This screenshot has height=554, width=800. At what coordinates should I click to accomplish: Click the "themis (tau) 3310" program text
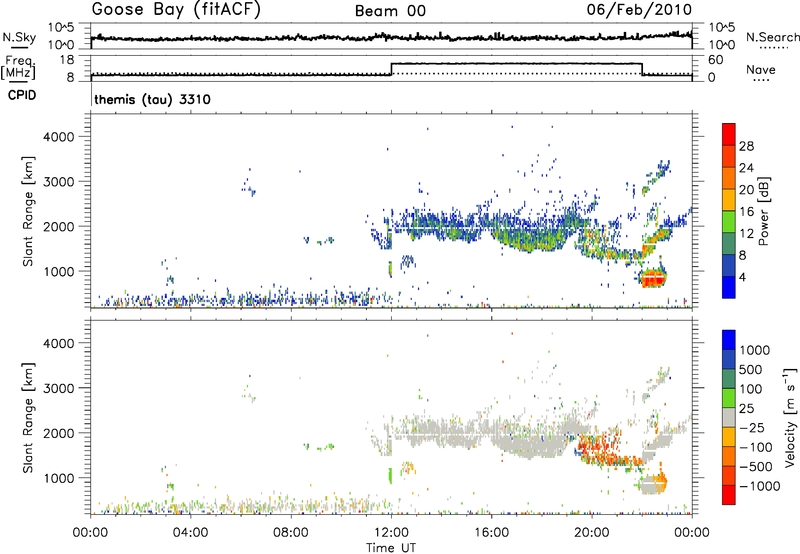click(x=153, y=99)
